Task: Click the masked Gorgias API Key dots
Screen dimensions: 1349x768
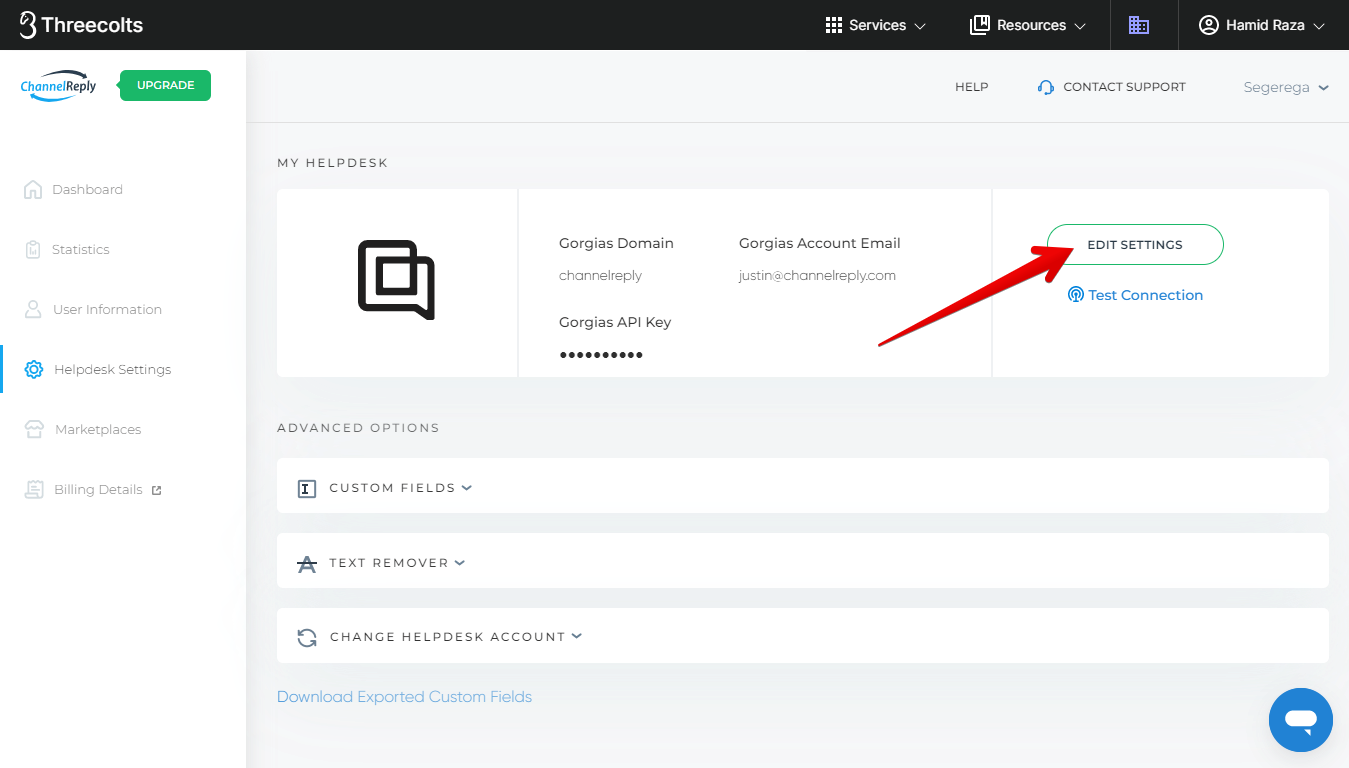Action: tap(601, 355)
